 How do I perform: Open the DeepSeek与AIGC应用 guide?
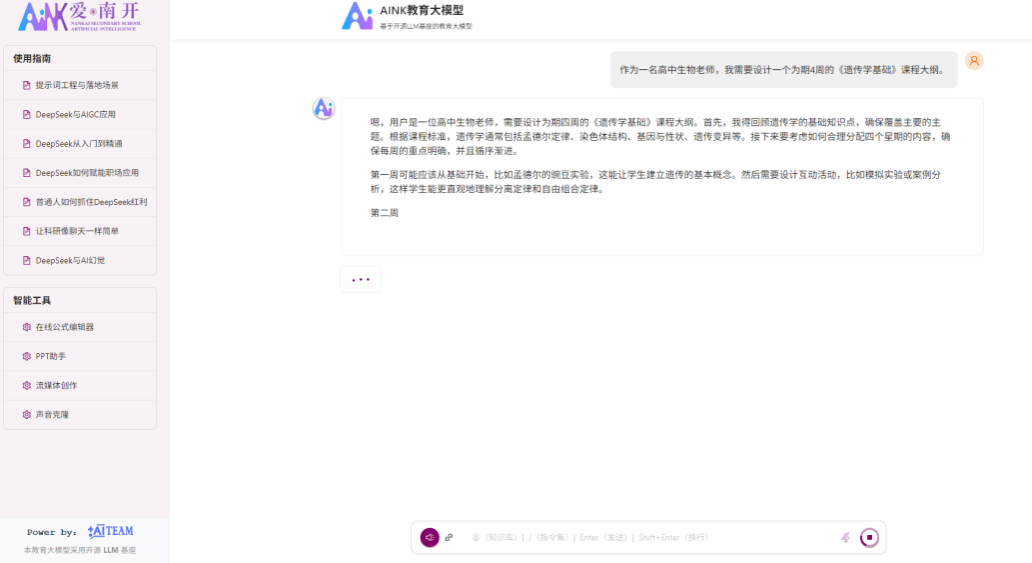pyautogui.click(x=76, y=114)
